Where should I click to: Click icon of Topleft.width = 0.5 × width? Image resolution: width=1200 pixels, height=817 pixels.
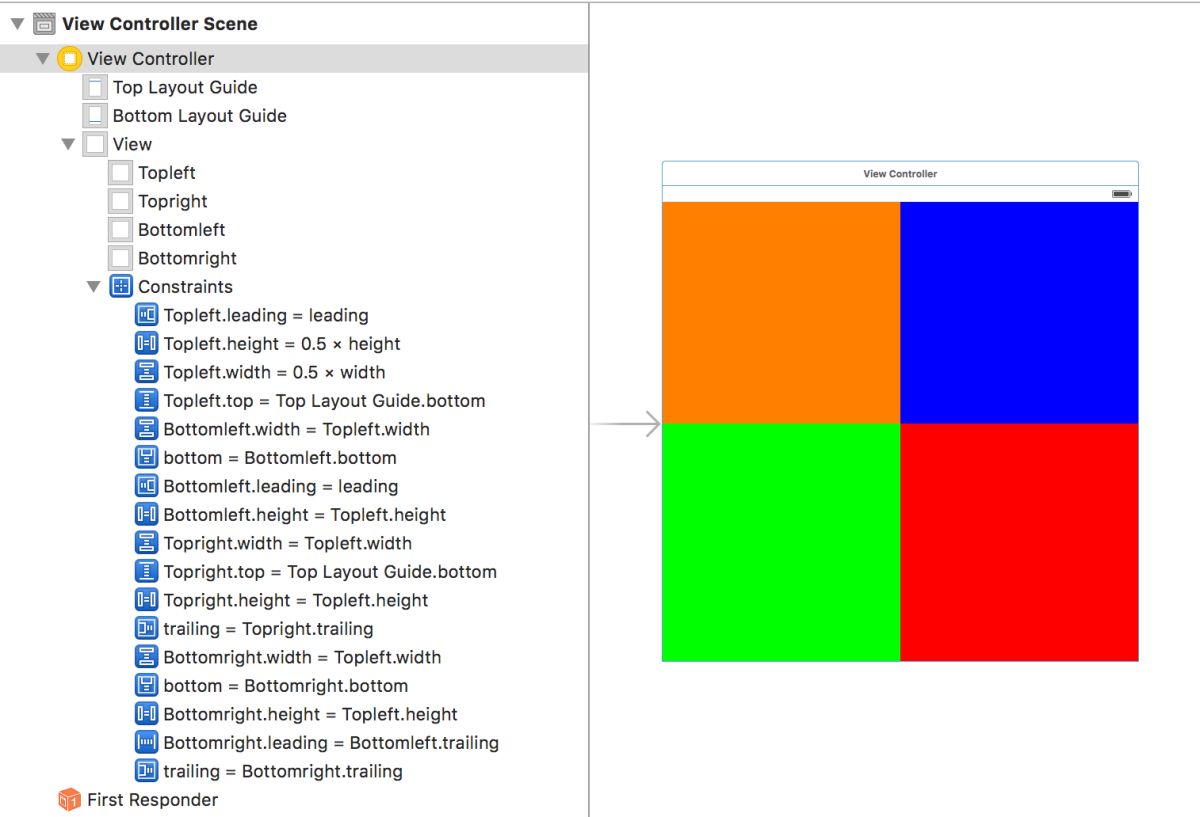point(146,372)
